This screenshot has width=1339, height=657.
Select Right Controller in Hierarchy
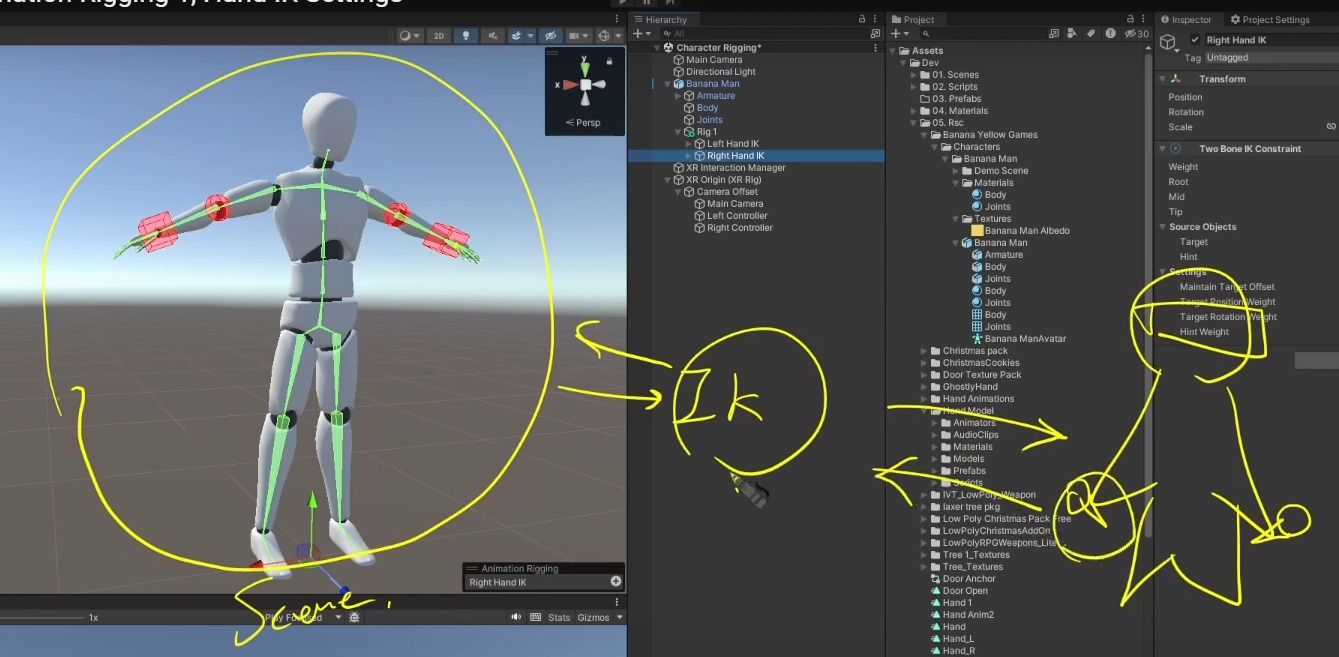[x=740, y=228]
